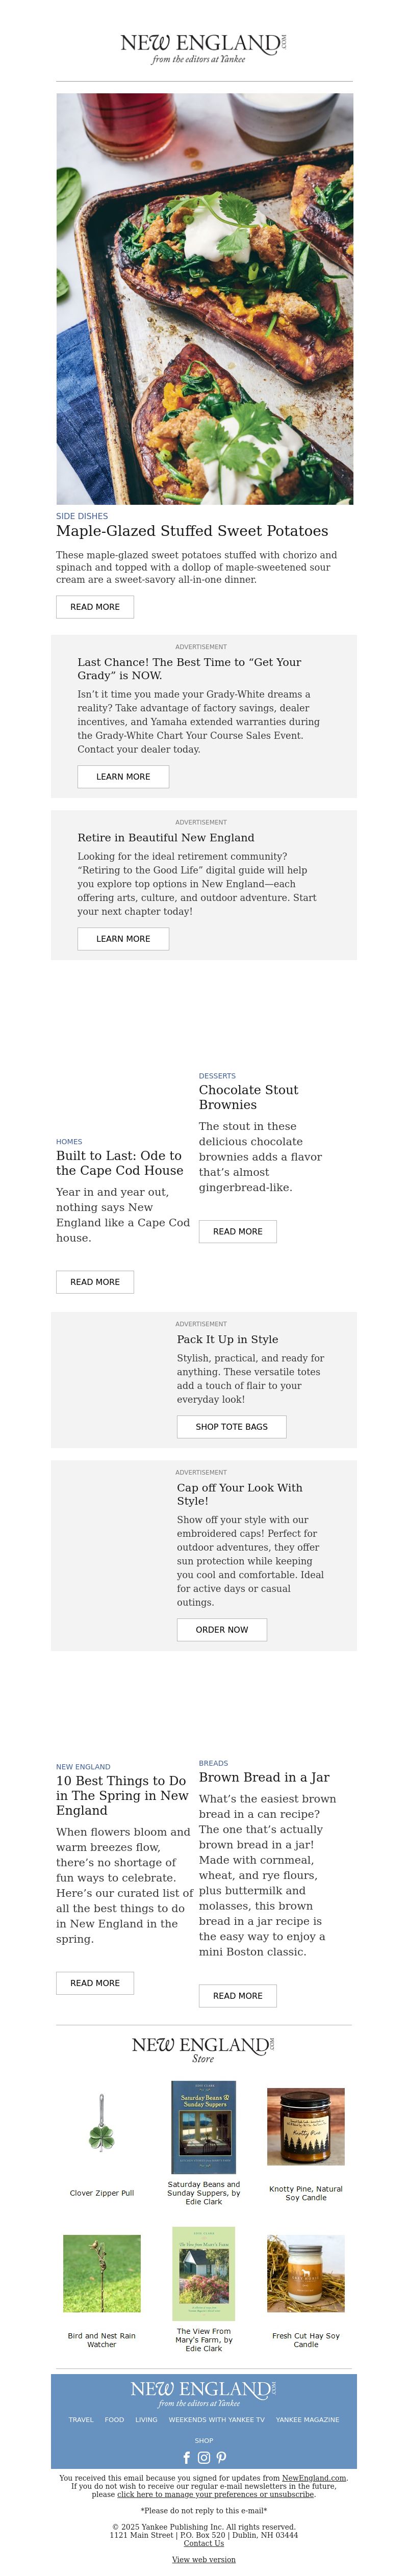This screenshot has height=2576, width=408.
Task: Open the Pinterest icon in the footer
Action: pos(221,2457)
